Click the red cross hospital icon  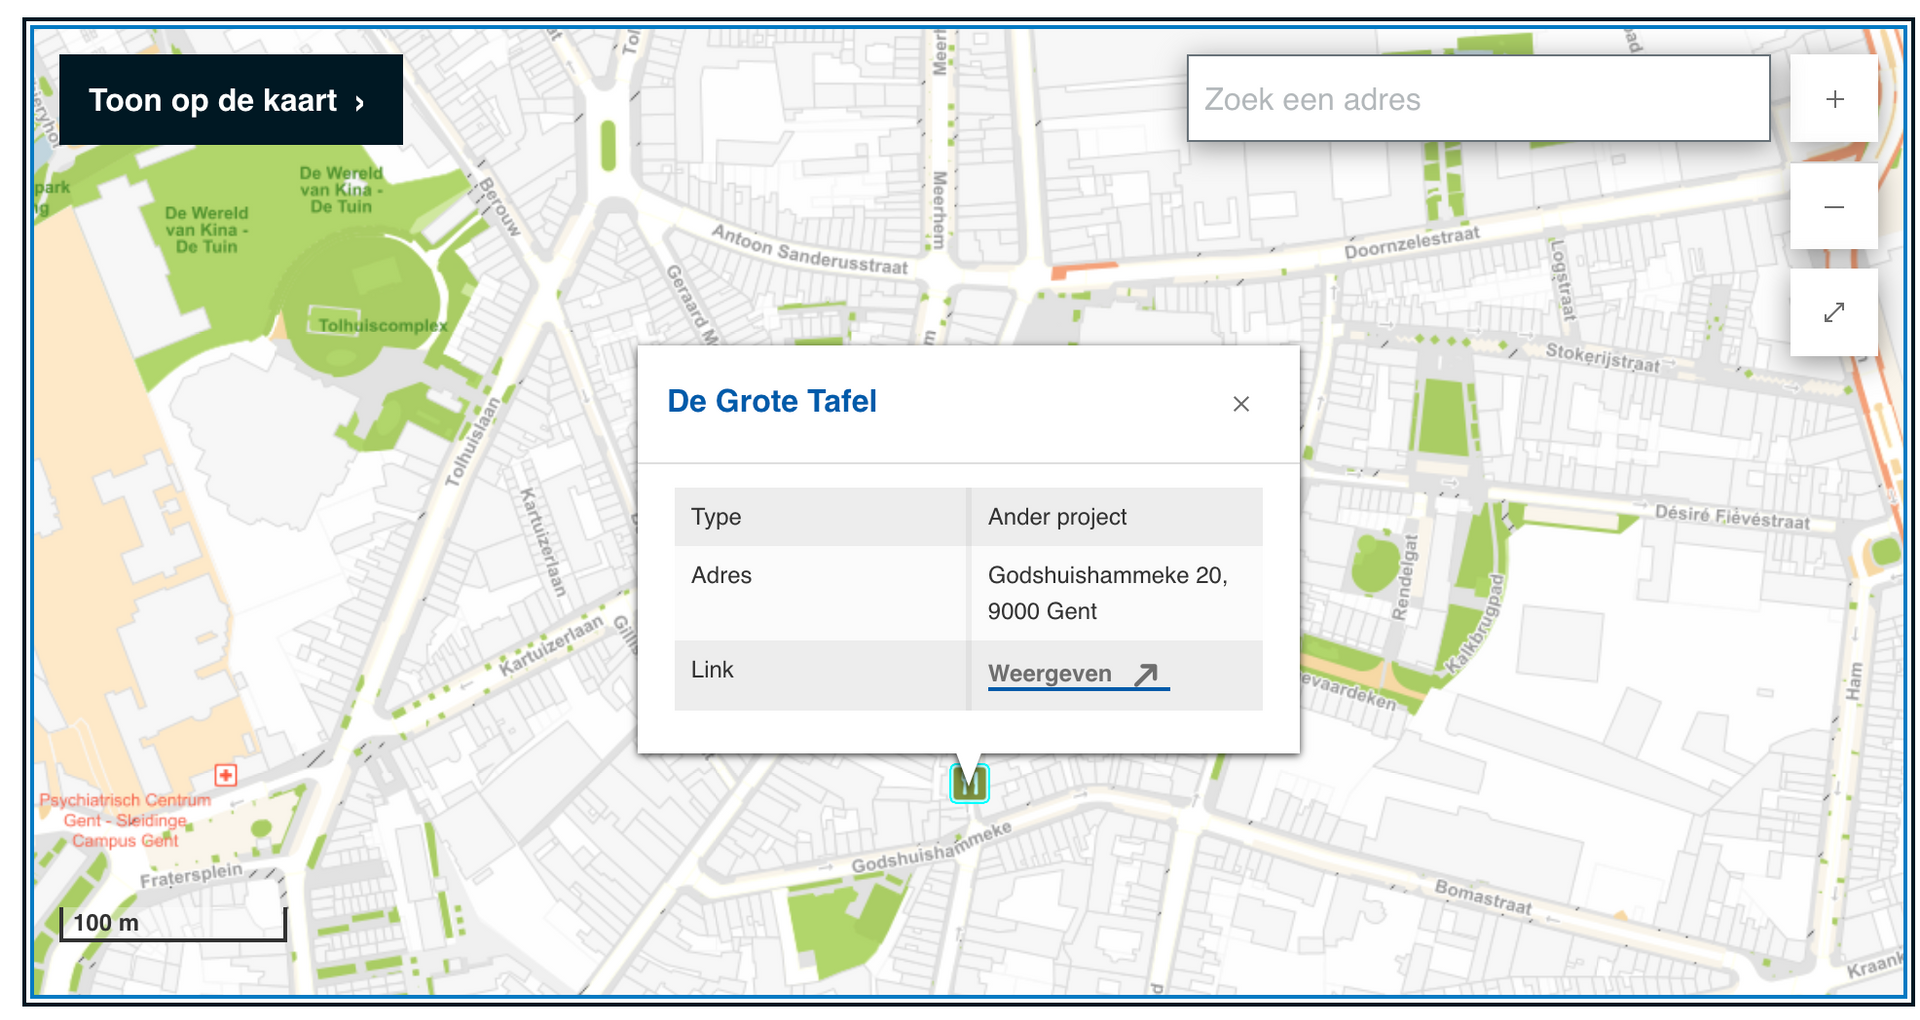226,775
